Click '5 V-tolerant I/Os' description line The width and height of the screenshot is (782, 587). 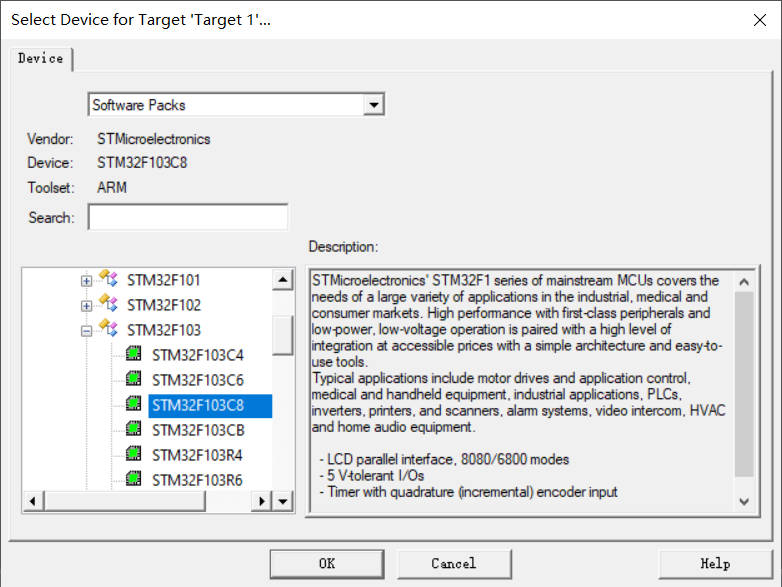pyautogui.click(x=372, y=475)
